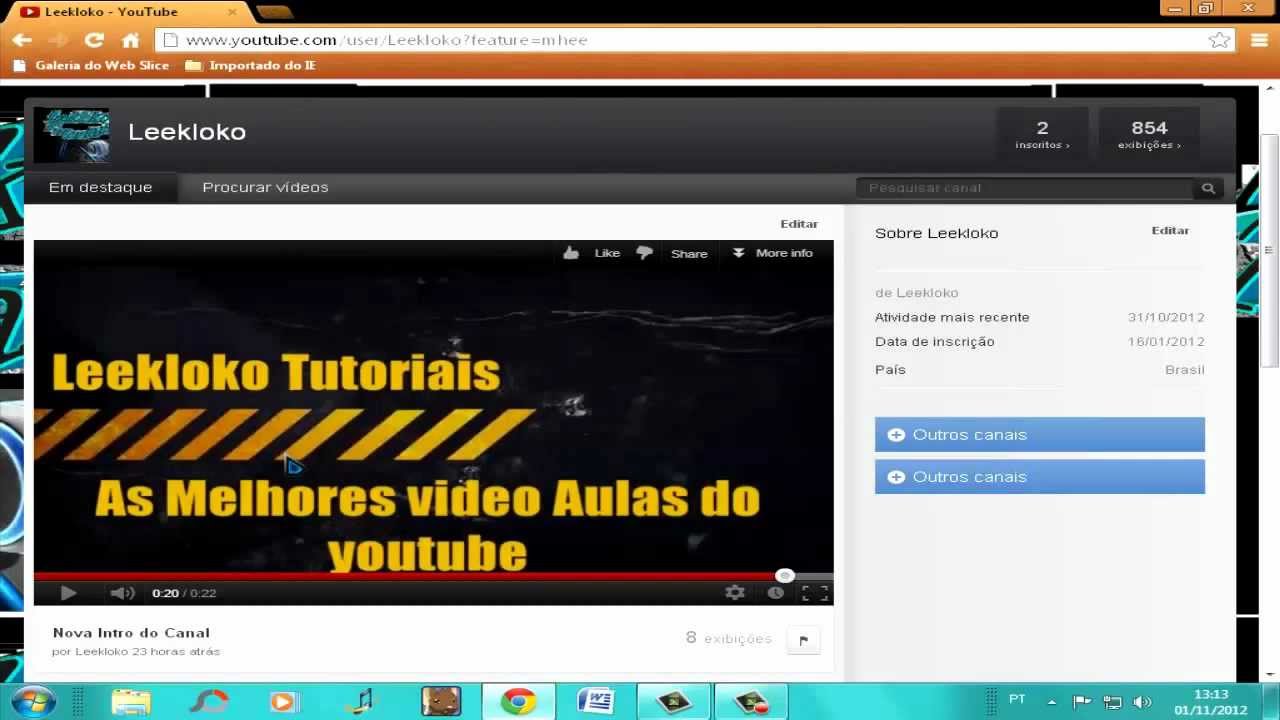Show hidden tray icons arrow
1280x720 pixels.
[x=1051, y=702]
